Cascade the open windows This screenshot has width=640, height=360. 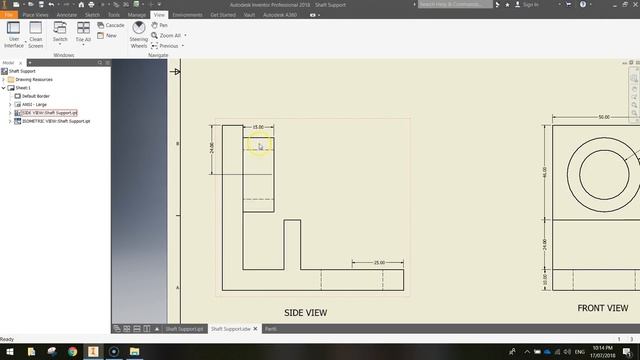click(x=111, y=25)
